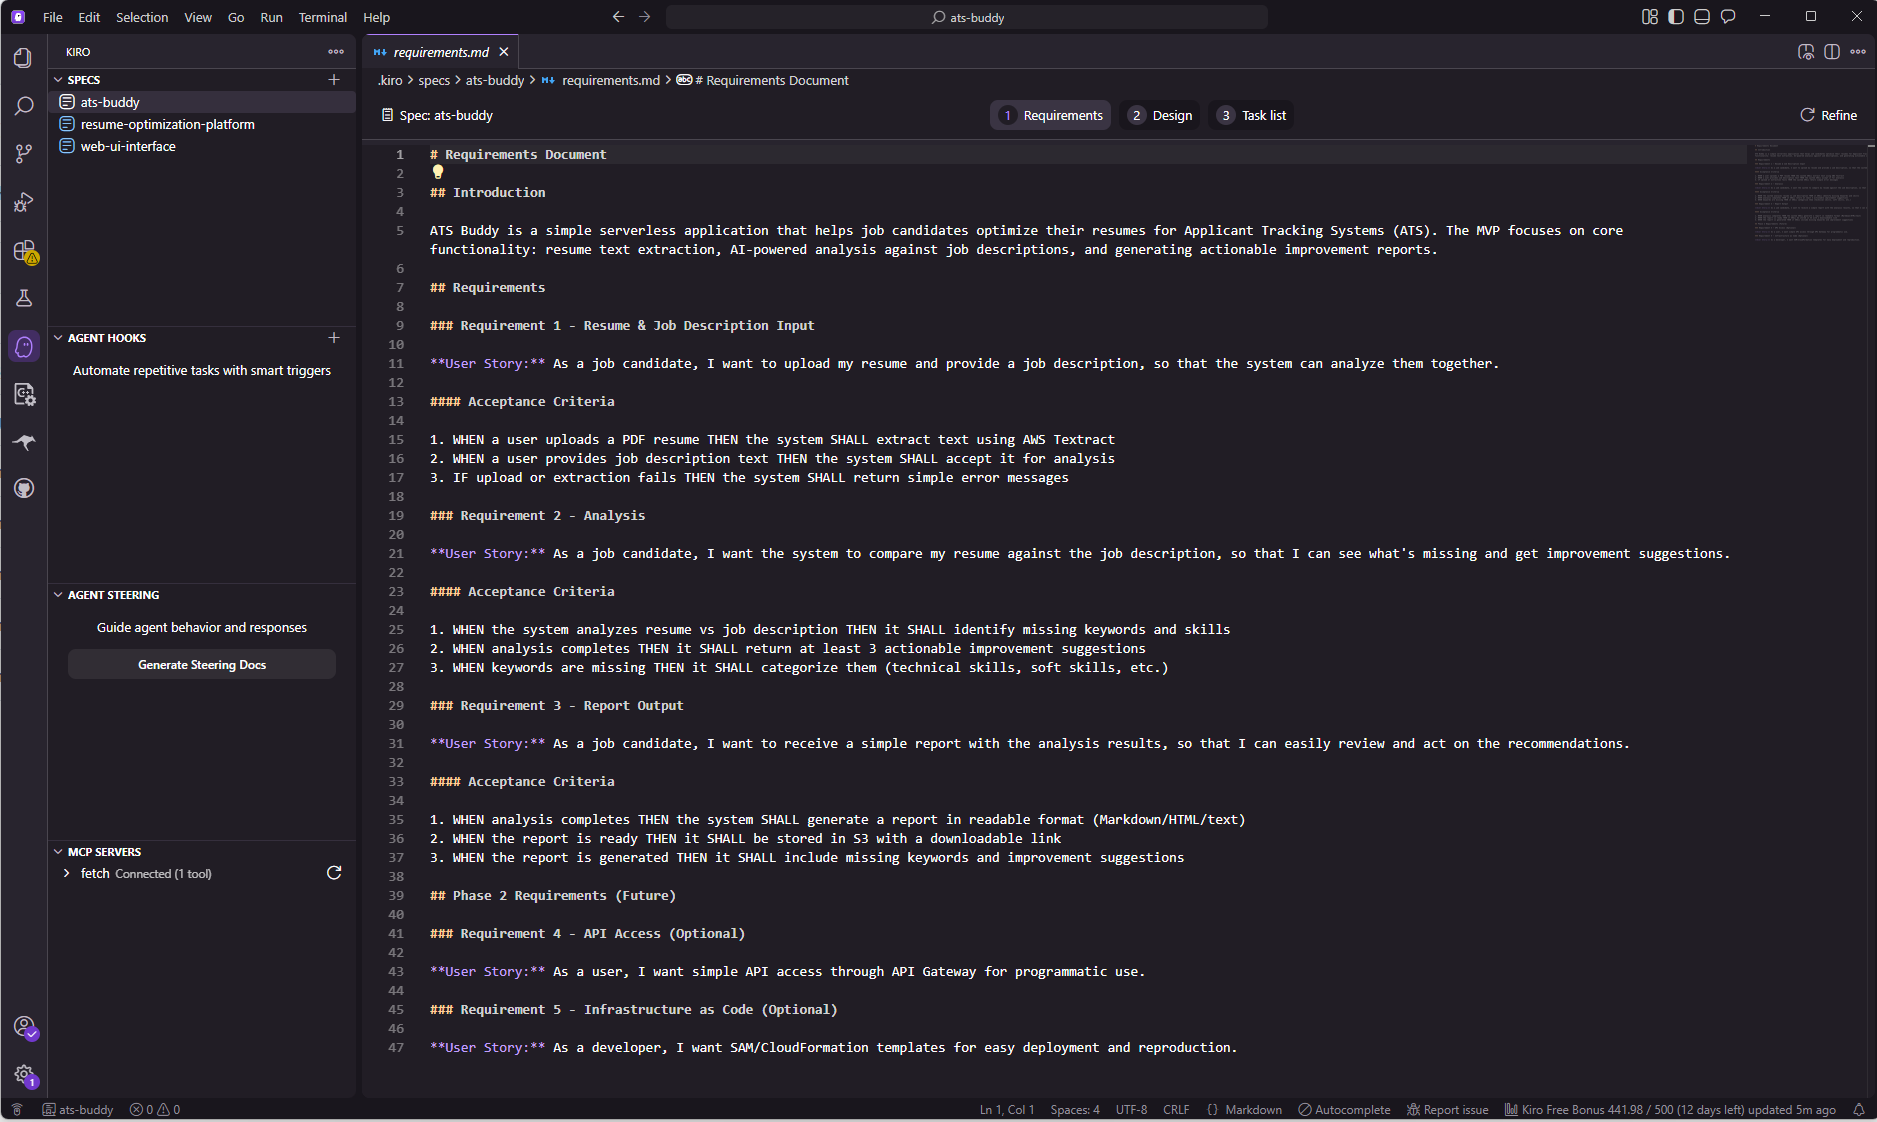Open the Terminal menu
The height and width of the screenshot is (1122, 1877).
click(322, 17)
